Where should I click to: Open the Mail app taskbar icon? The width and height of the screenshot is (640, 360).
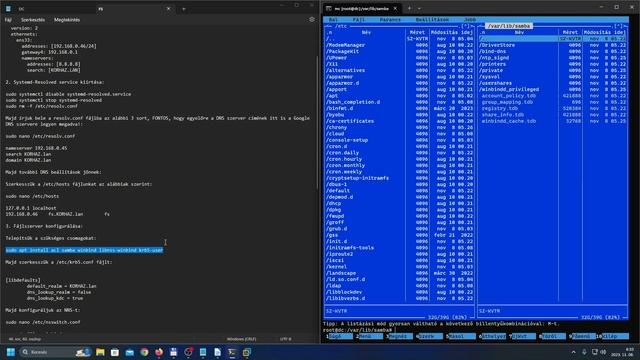[x=129, y=352]
